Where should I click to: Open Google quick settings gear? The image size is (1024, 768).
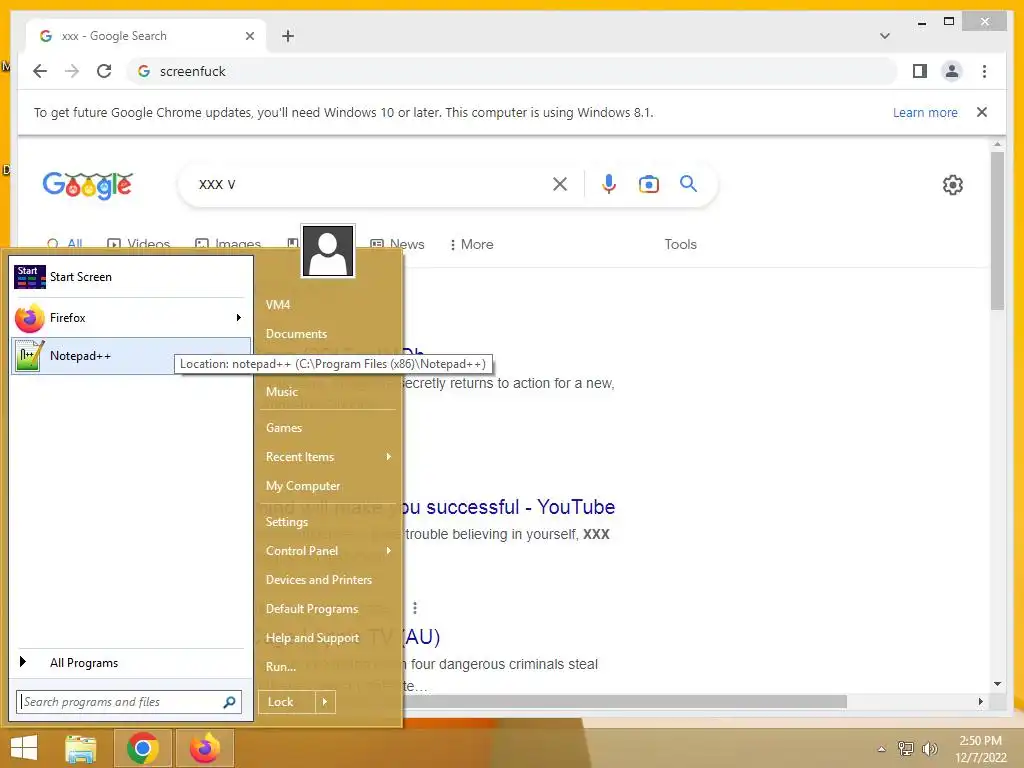click(x=953, y=185)
